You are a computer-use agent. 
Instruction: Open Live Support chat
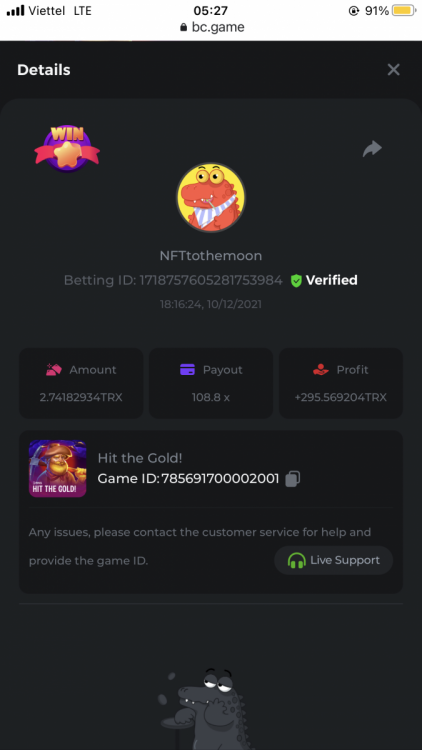pyautogui.click(x=333, y=560)
